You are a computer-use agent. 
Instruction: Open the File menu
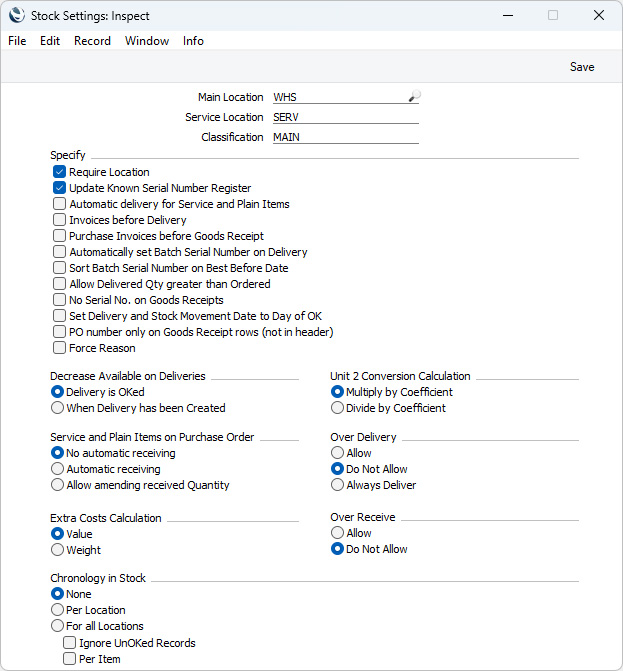click(17, 41)
